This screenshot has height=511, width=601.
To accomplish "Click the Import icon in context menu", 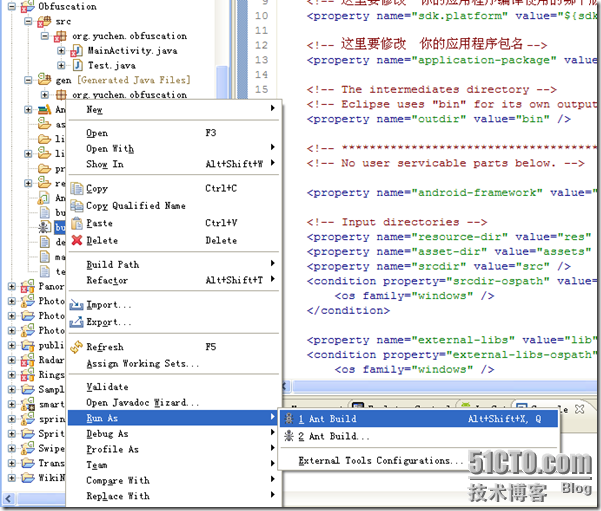I will (x=76, y=305).
